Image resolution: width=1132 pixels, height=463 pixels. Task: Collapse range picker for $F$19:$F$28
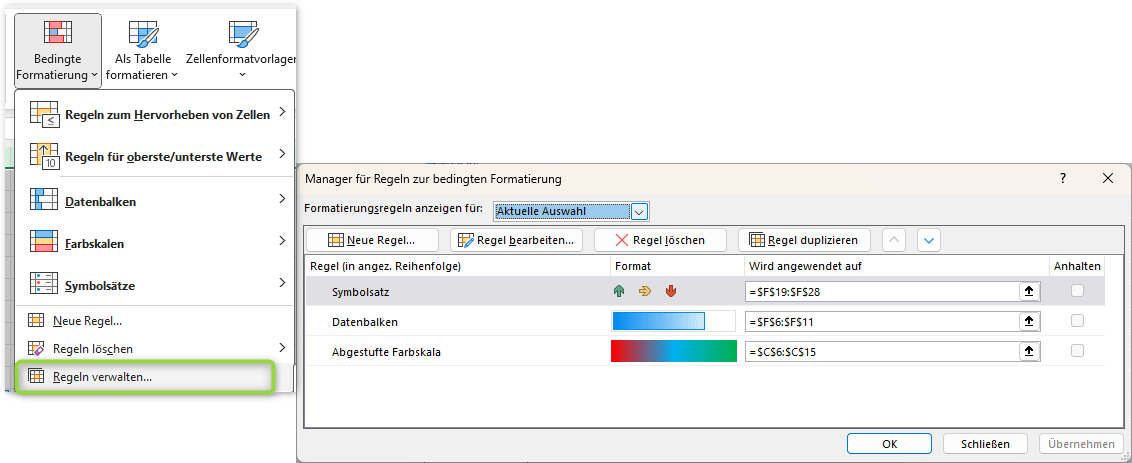[1029, 291]
